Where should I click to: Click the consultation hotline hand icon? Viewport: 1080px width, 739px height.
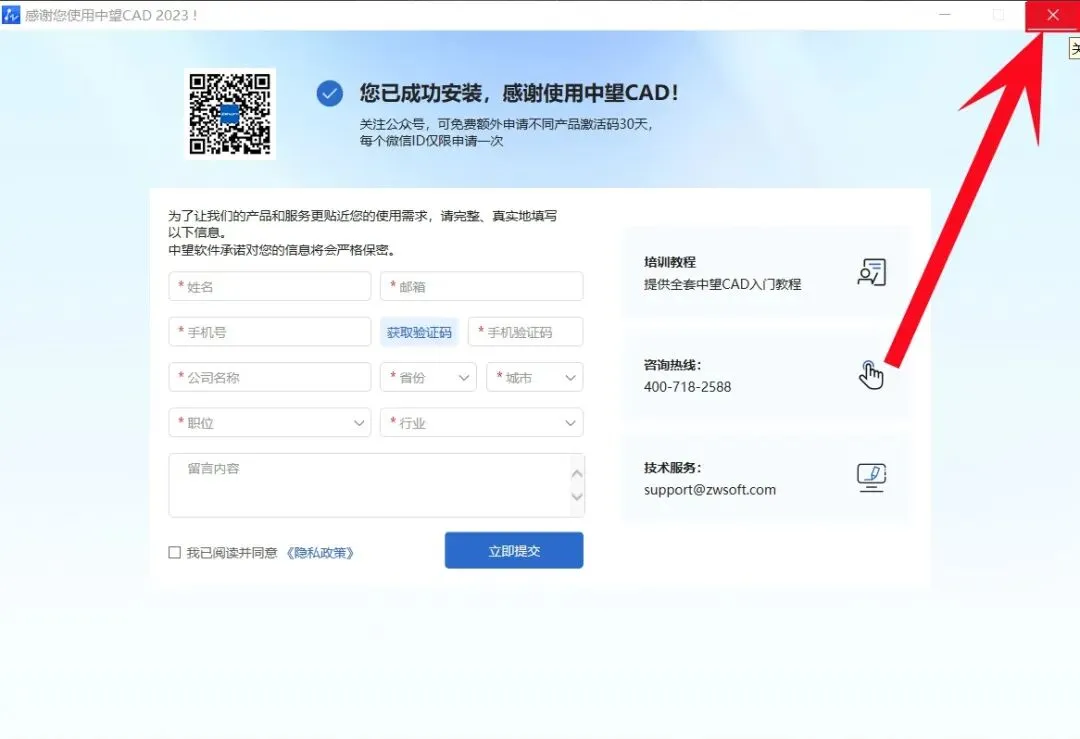871,375
